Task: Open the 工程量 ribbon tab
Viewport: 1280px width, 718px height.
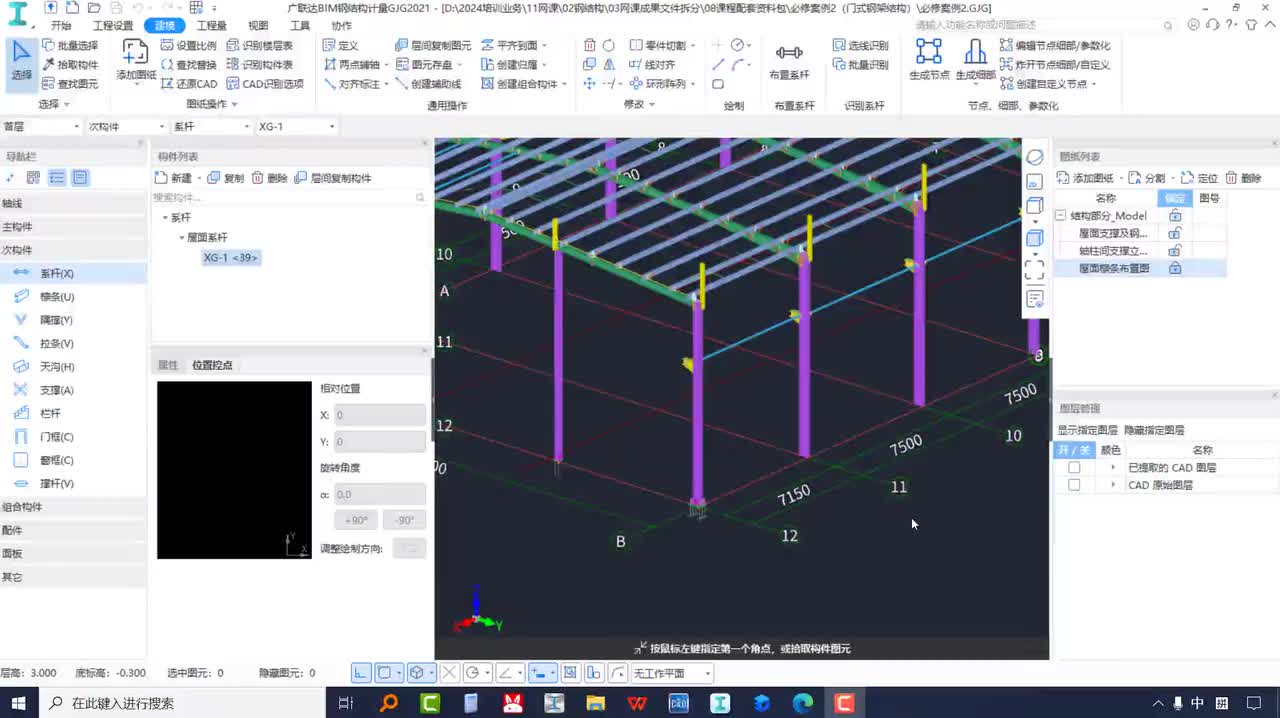Action: click(x=211, y=26)
